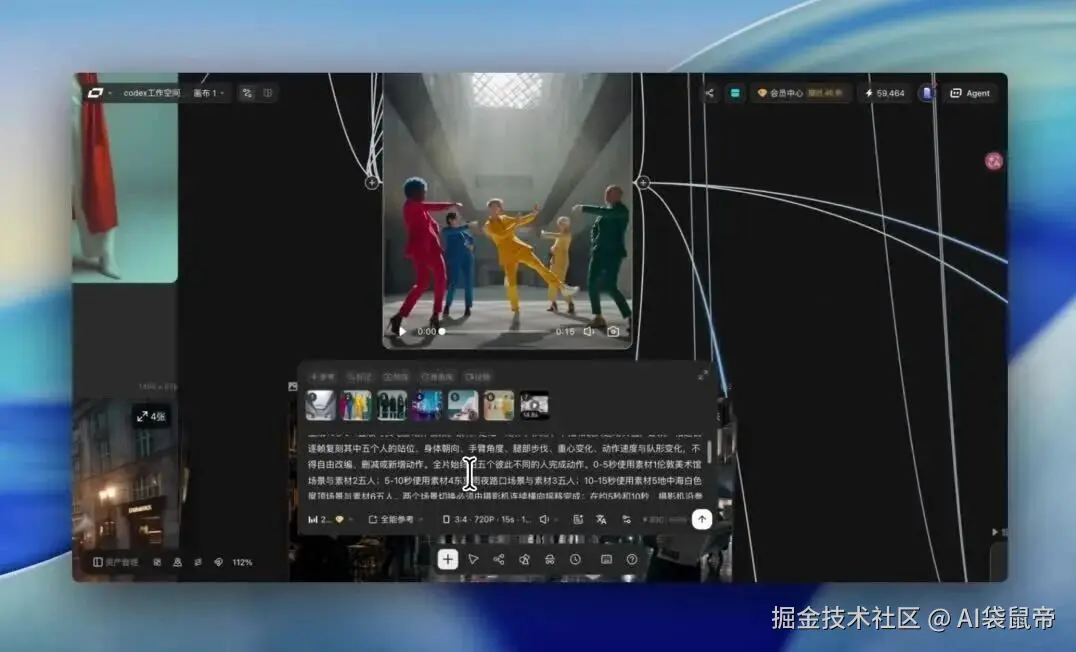Select reference thumbnail 4 night street

[428, 406]
